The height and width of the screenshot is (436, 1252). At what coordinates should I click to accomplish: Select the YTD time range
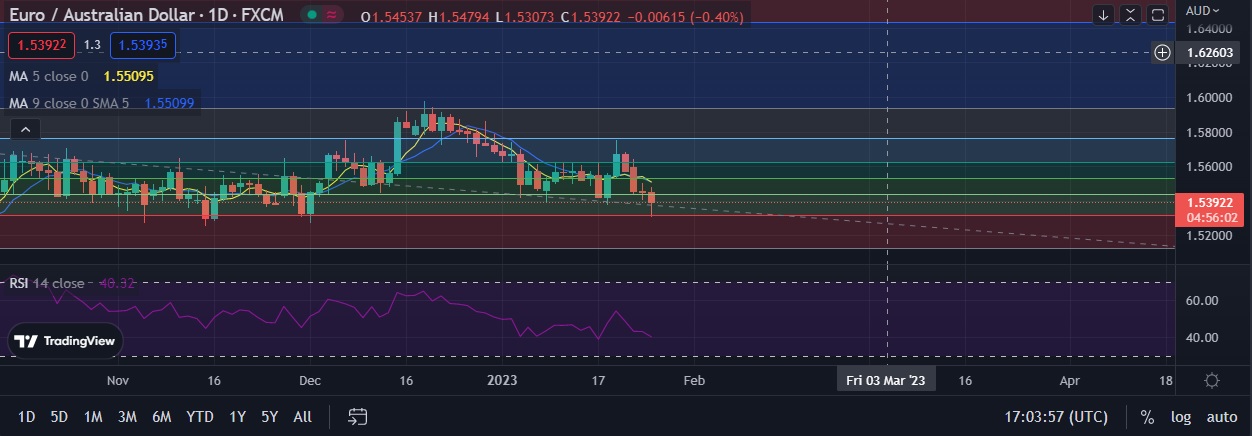(200, 417)
